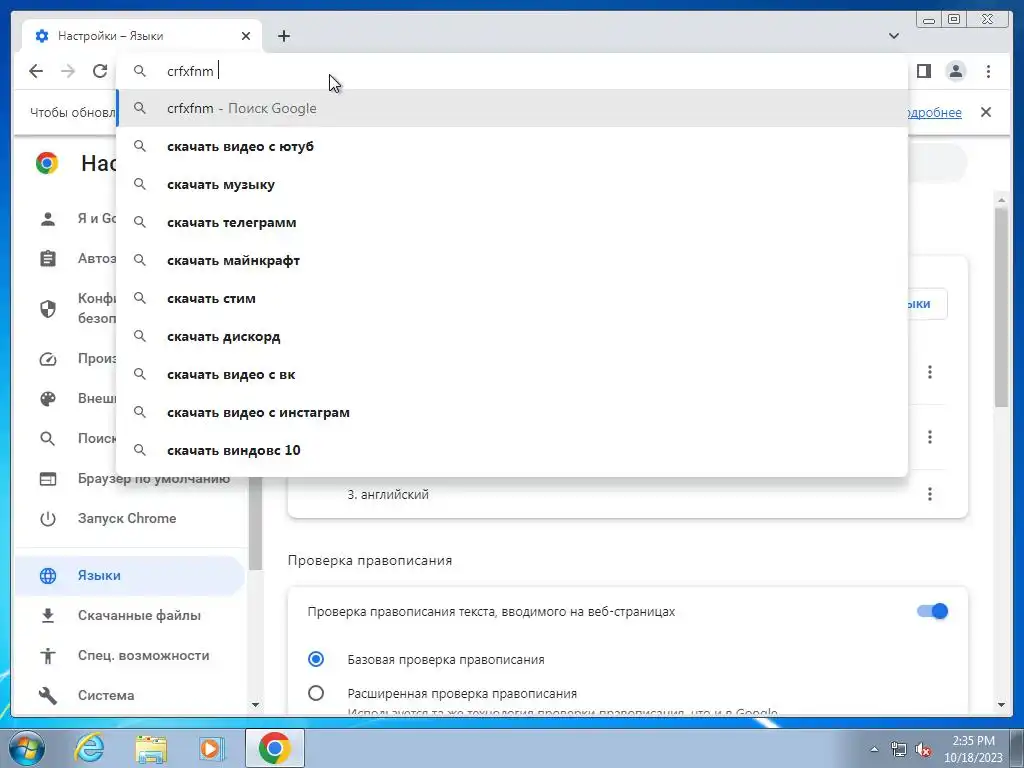Click the Chrome taskbar button
1024x768 pixels.
point(275,748)
